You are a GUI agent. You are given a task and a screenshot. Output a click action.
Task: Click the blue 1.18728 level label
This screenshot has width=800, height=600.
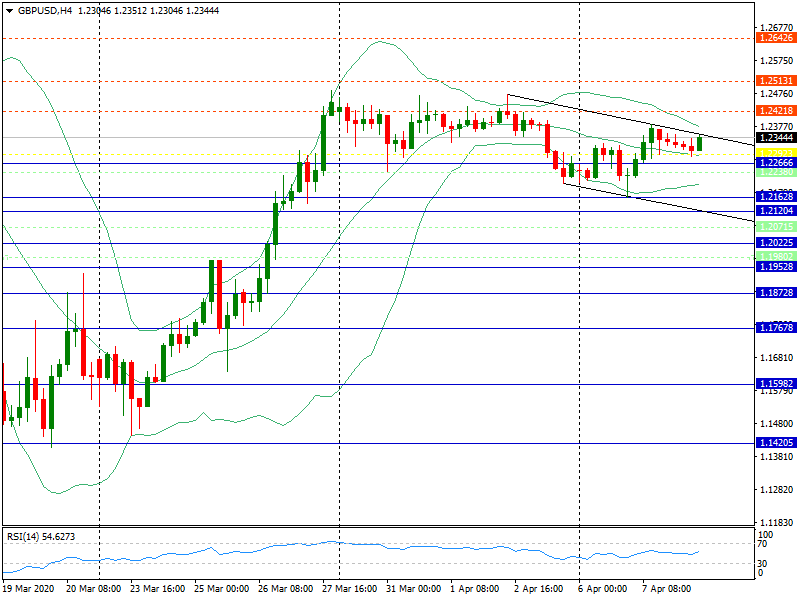click(776, 293)
